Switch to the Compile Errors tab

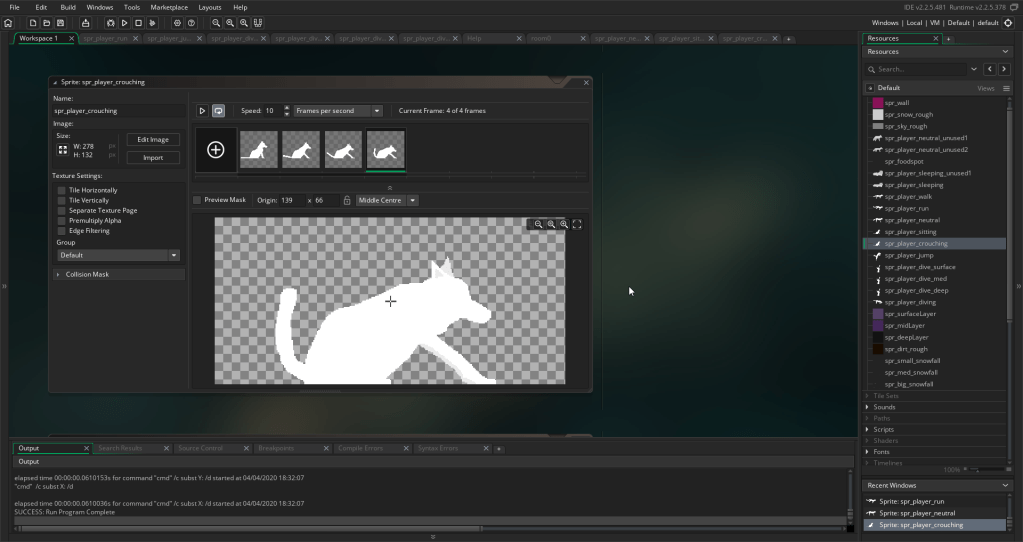371,448
